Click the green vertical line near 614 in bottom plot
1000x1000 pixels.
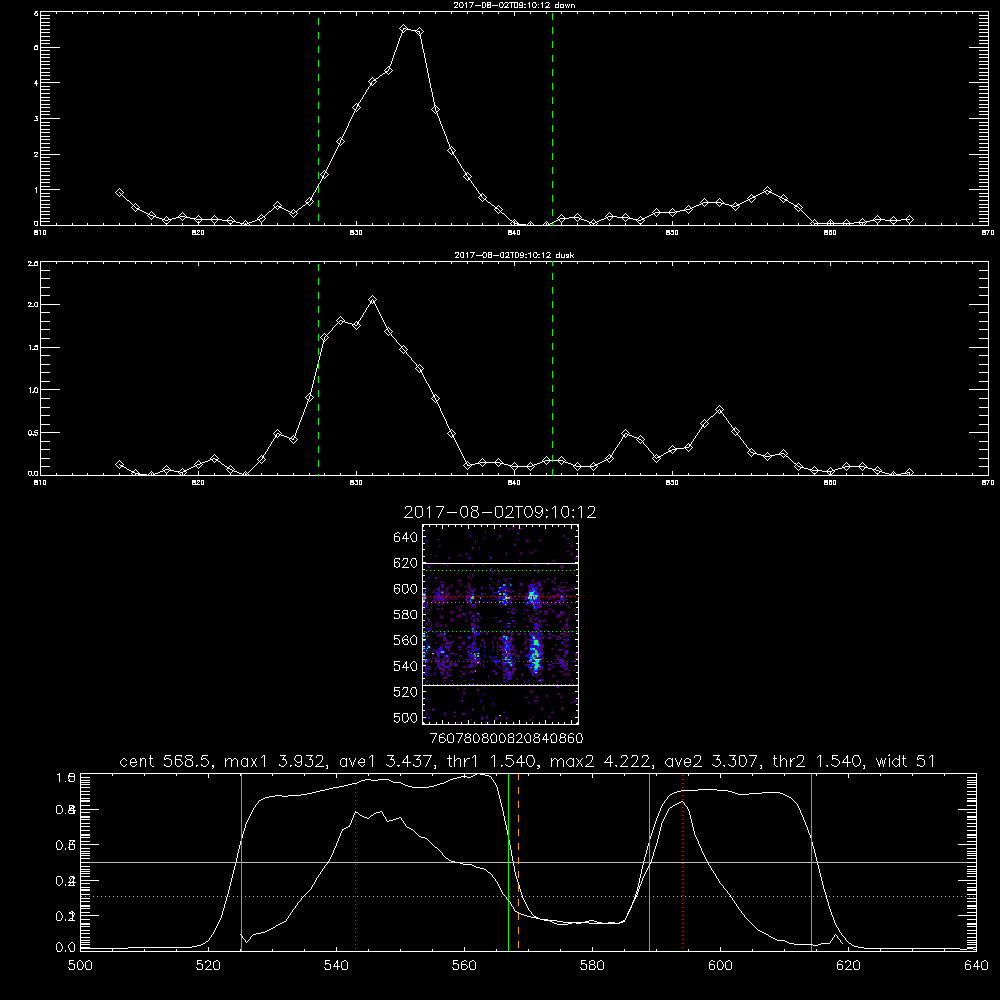click(812, 861)
